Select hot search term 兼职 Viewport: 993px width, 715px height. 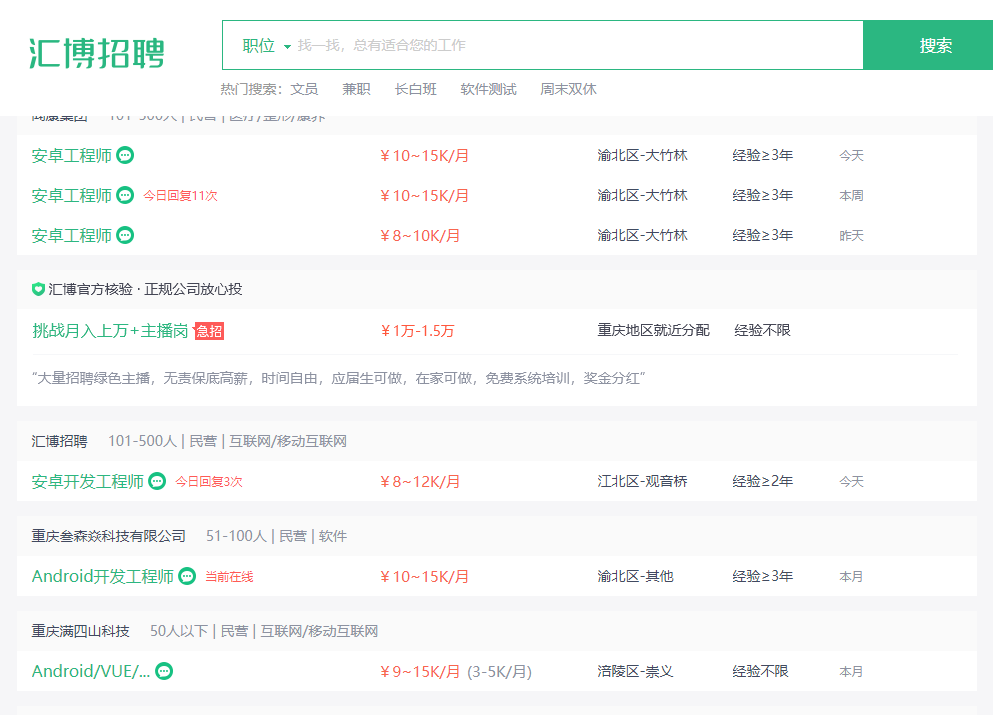(x=356, y=89)
